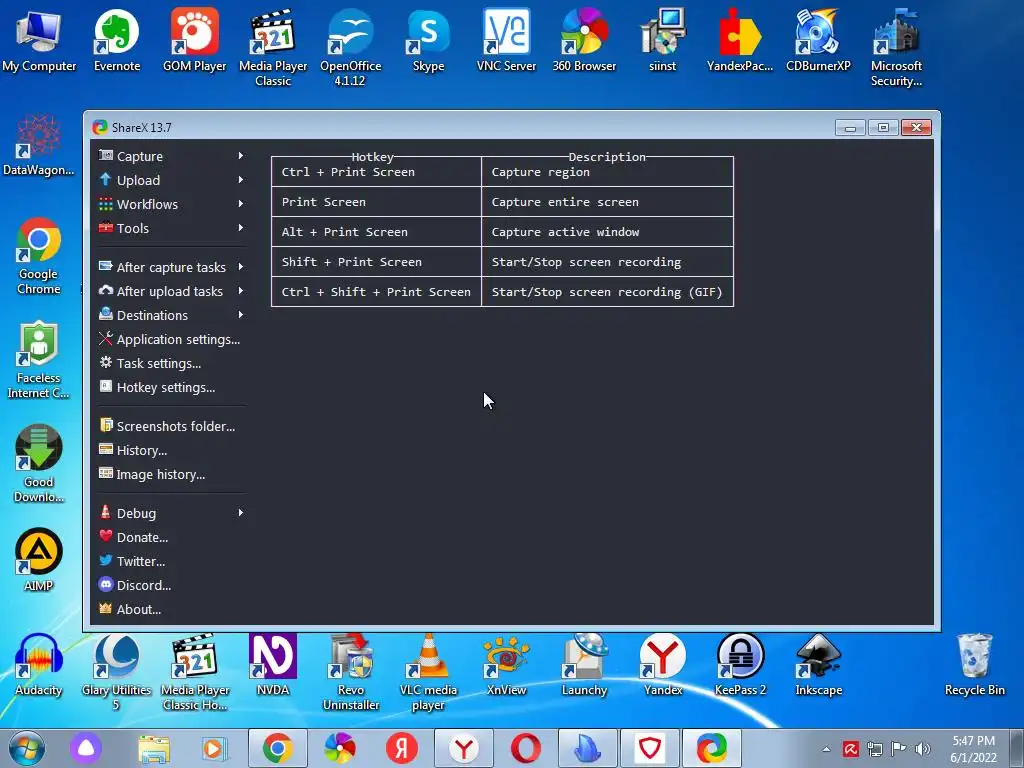Expand the After capture tasks arrow
The image size is (1024, 768).
pyautogui.click(x=240, y=267)
